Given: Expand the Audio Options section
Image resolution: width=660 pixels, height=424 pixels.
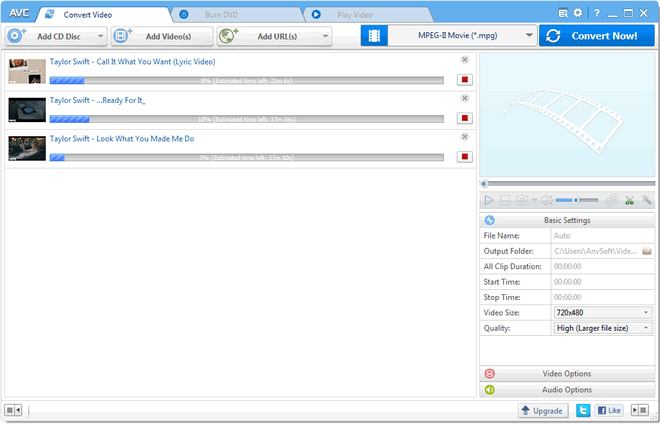Looking at the screenshot, I should point(567,390).
